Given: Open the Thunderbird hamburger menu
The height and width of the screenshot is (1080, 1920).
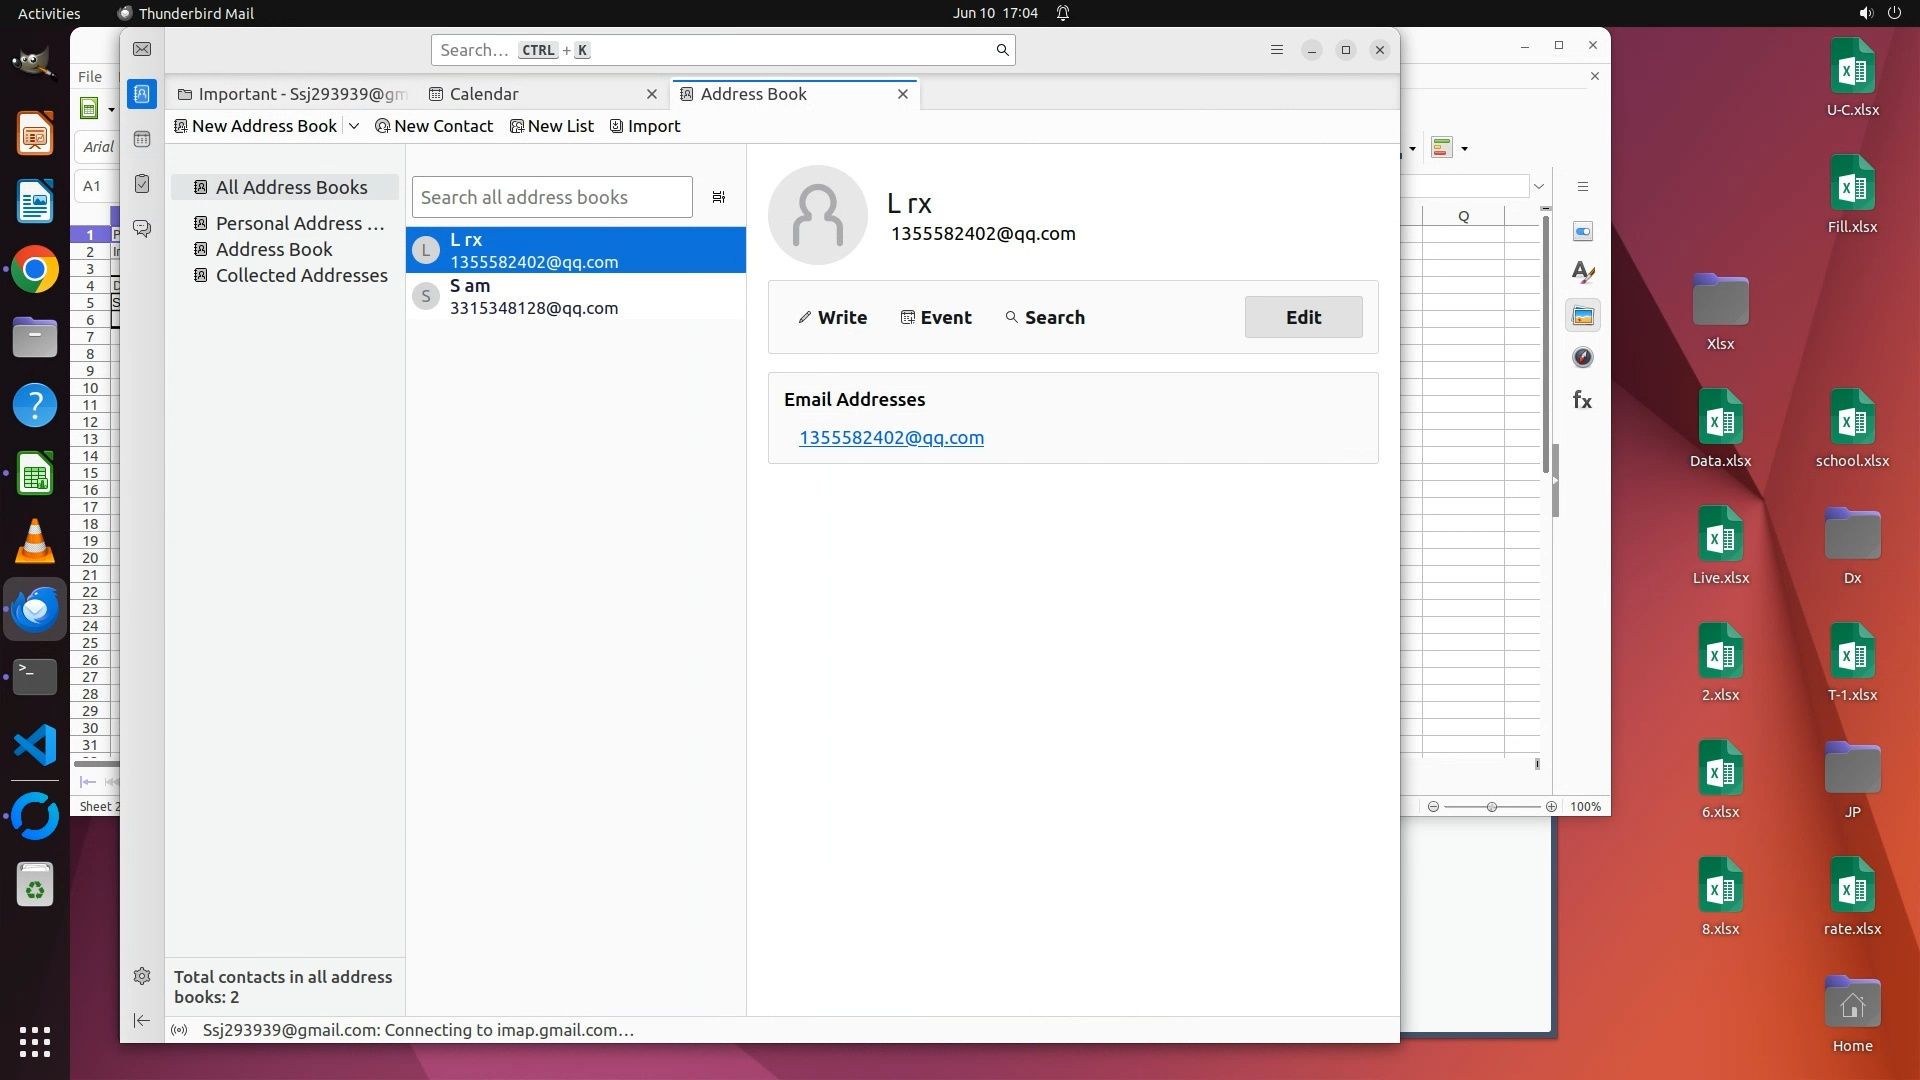Looking at the screenshot, I should click(x=1276, y=50).
